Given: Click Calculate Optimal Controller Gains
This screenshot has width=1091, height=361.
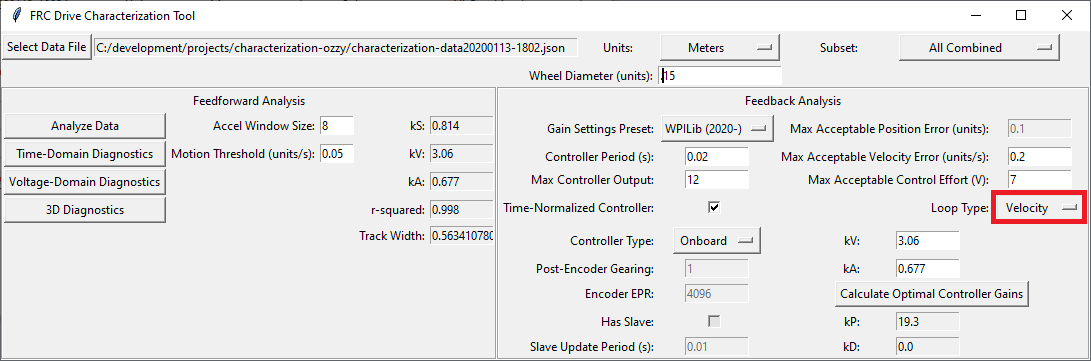Looking at the screenshot, I should [x=932, y=294].
